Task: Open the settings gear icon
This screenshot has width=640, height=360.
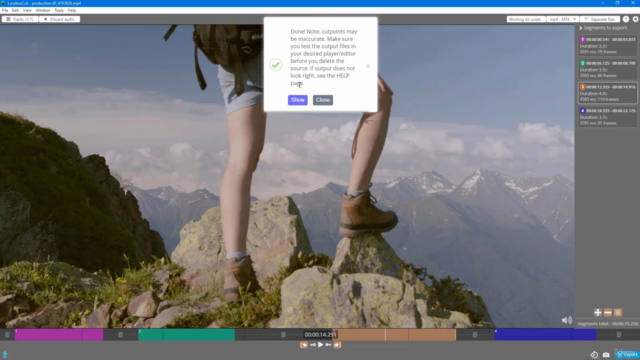Action: coord(636,19)
